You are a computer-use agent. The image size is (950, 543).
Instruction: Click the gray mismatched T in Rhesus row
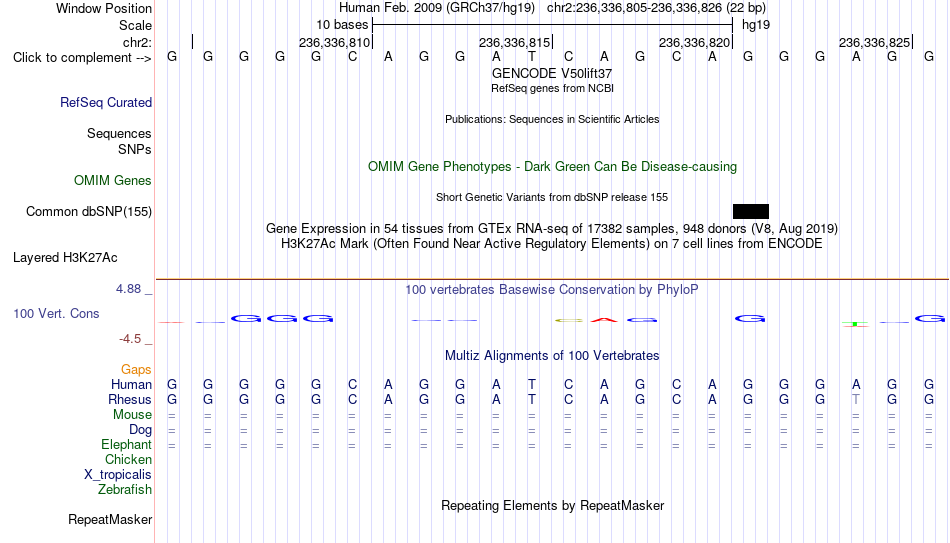tap(856, 399)
